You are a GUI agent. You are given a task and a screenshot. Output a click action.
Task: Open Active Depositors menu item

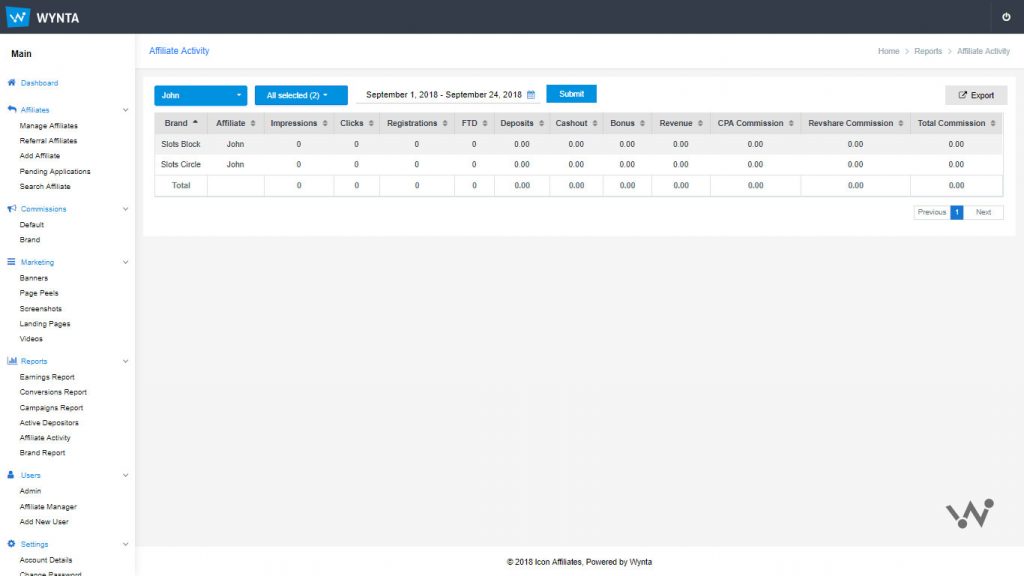point(49,423)
